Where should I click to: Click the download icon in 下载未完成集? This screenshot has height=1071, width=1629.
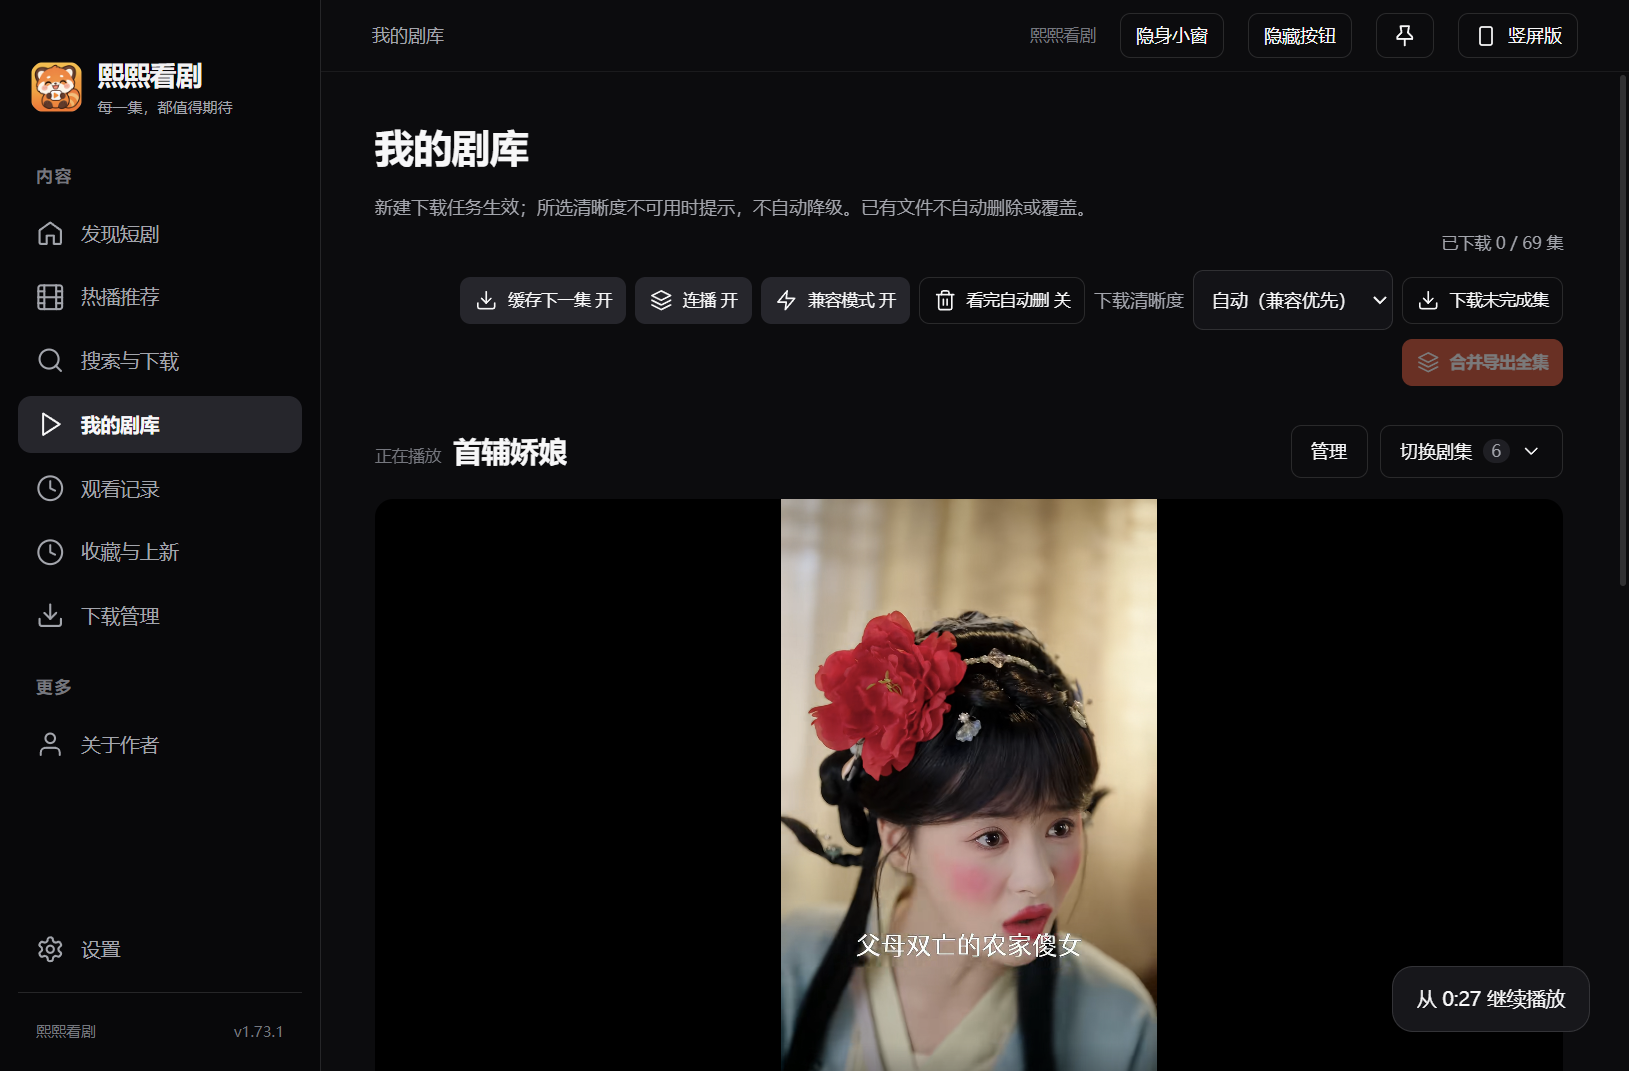1428,301
